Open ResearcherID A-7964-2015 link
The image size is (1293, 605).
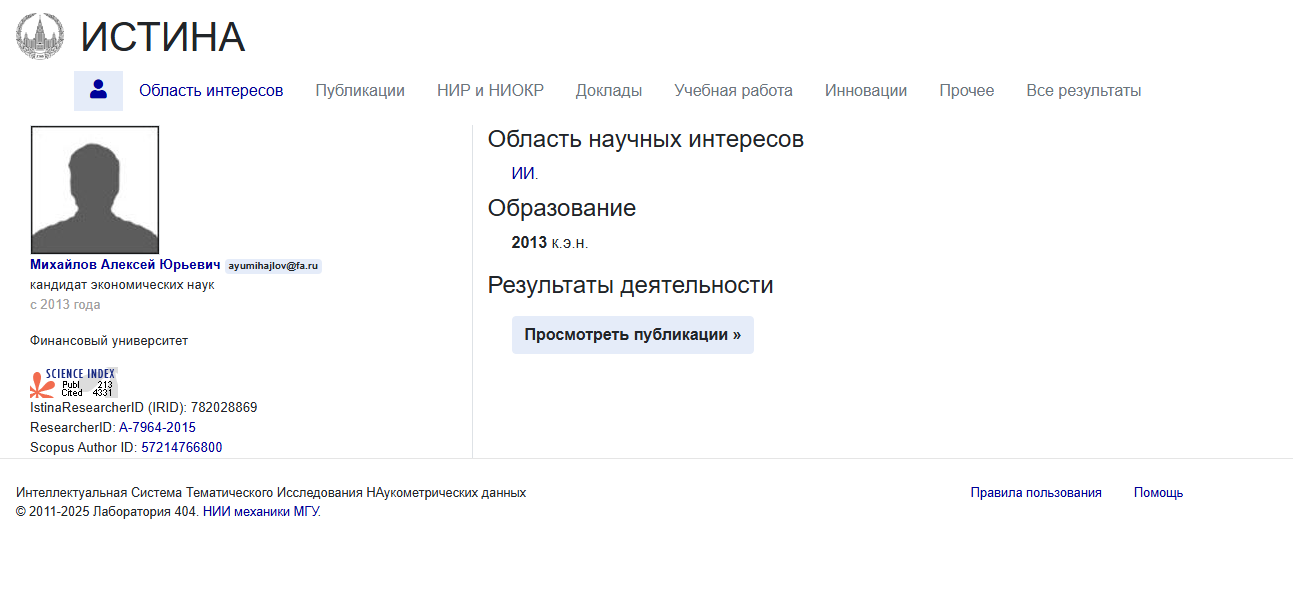[x=157, y=428]
